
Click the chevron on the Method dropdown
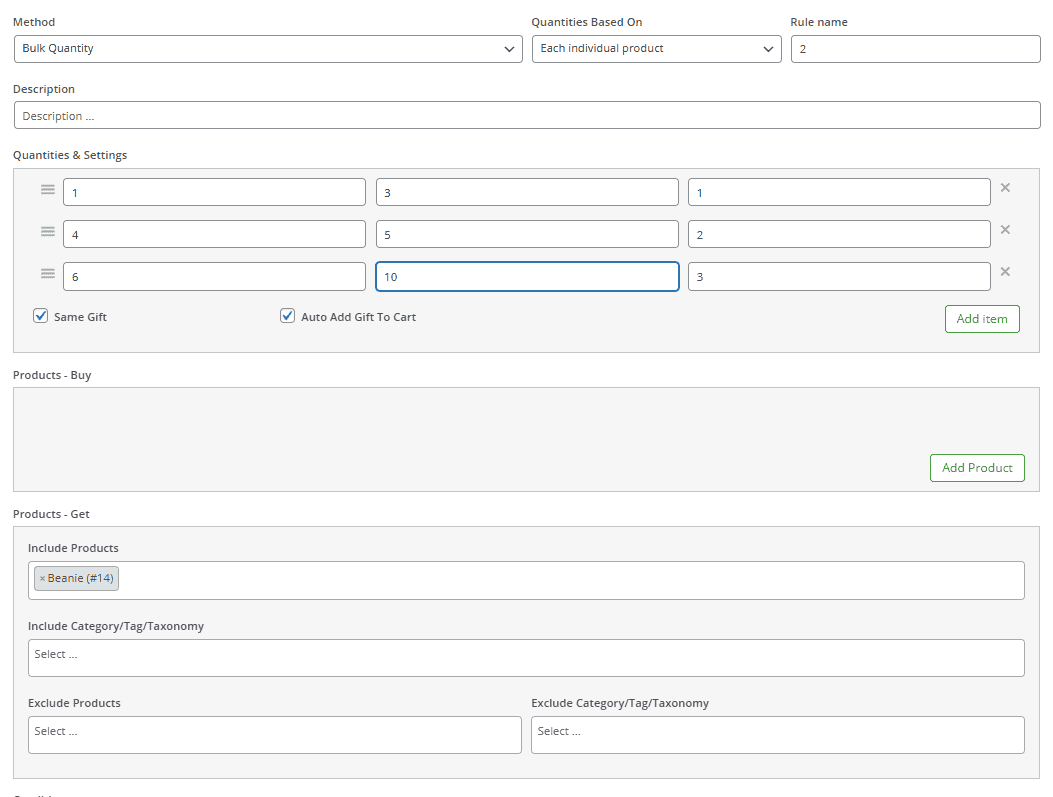509,48
